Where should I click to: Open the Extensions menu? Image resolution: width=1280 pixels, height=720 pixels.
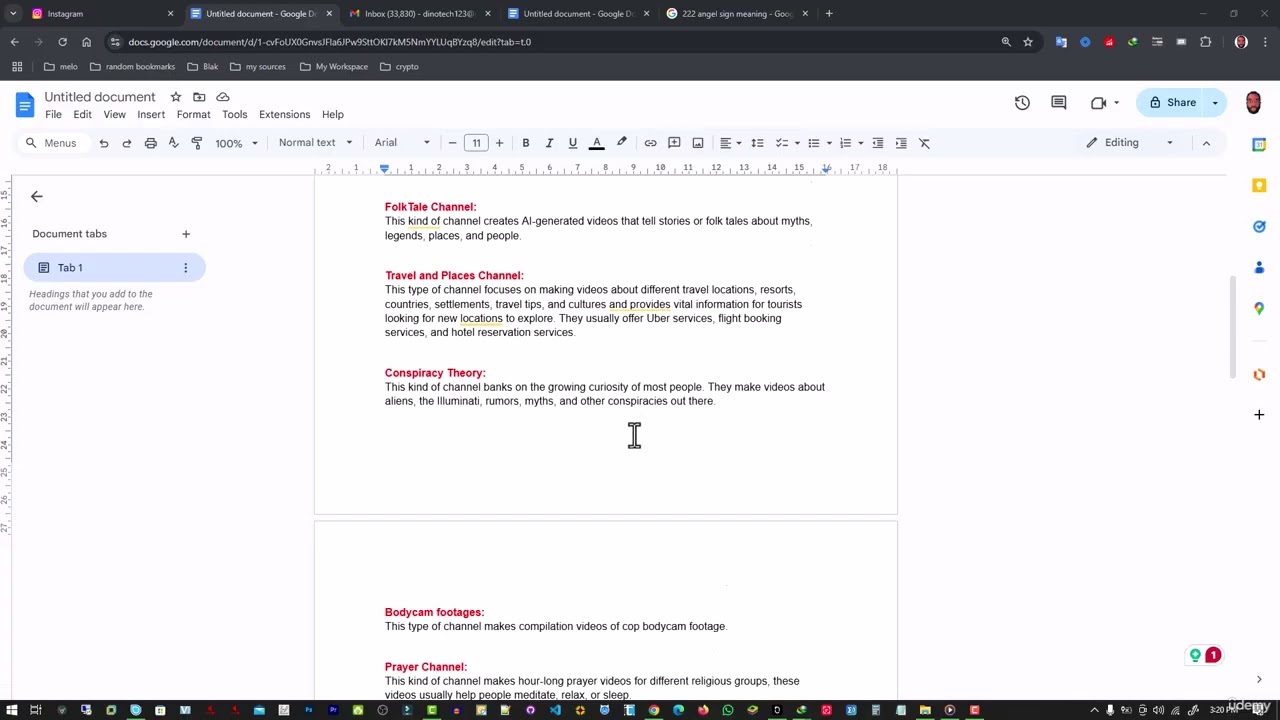coord(284,115)
